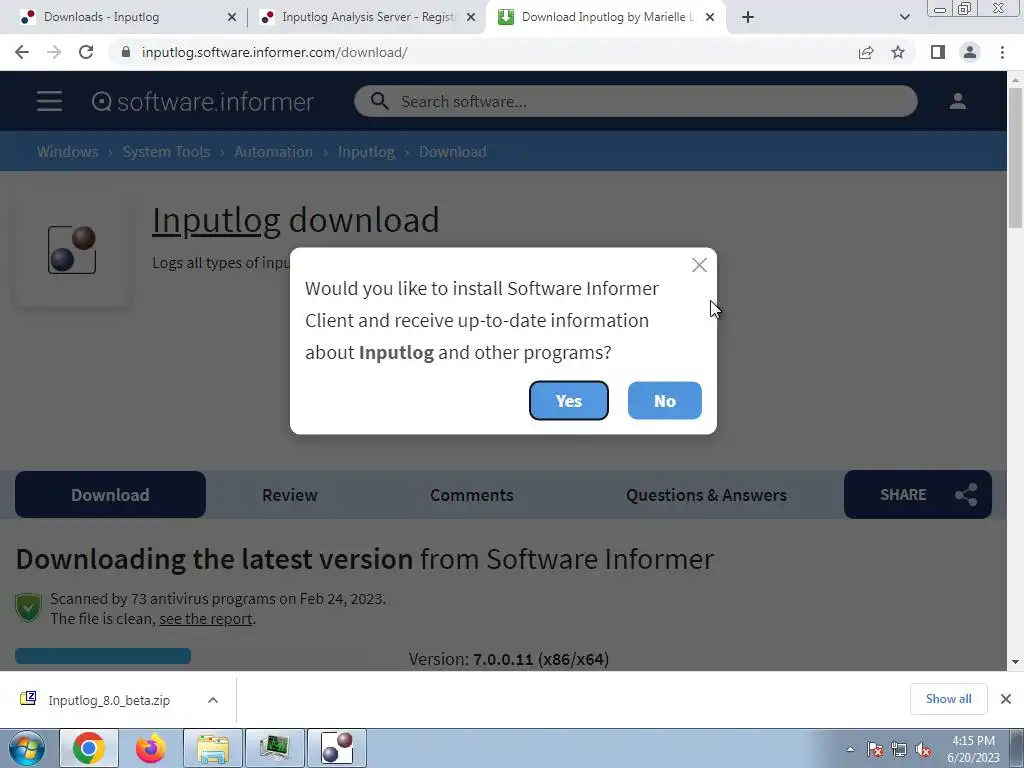Bookmark this page with the star icon
This screenshot has width=1024, height=768.
[x=898, y=52]
